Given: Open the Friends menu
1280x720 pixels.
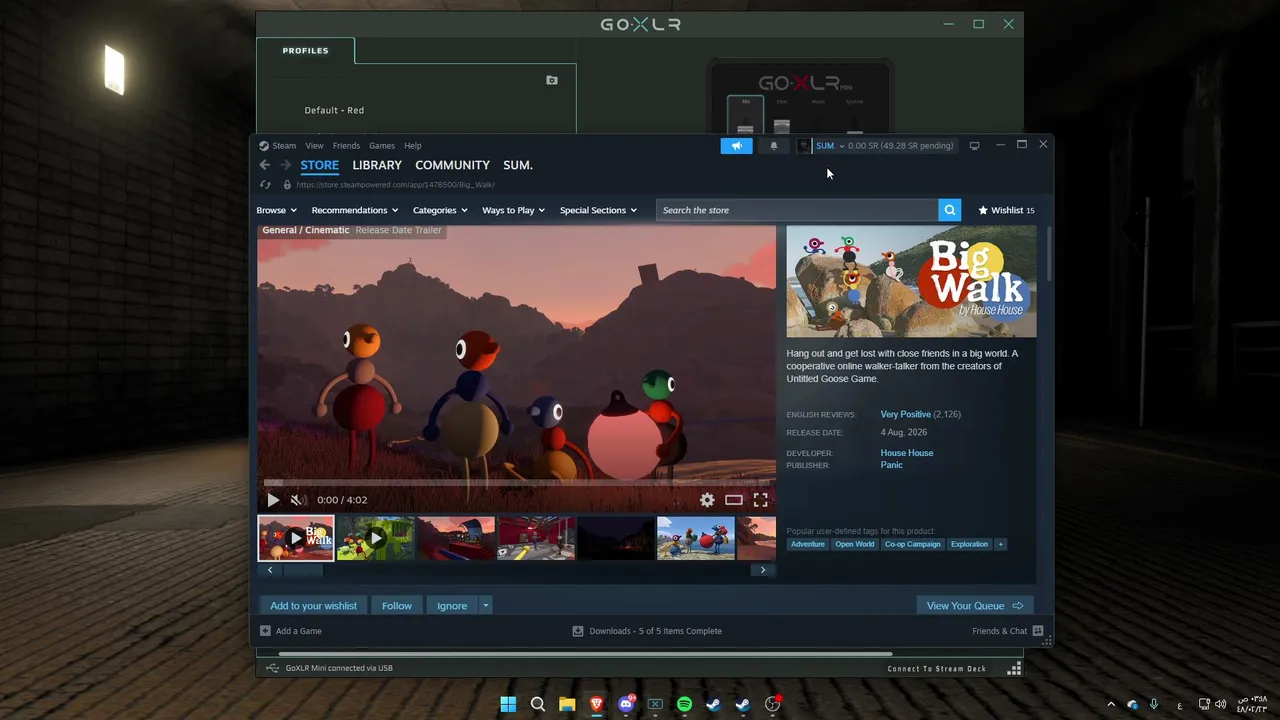Looking at the screenshot, I should click(x=346, y=146).
